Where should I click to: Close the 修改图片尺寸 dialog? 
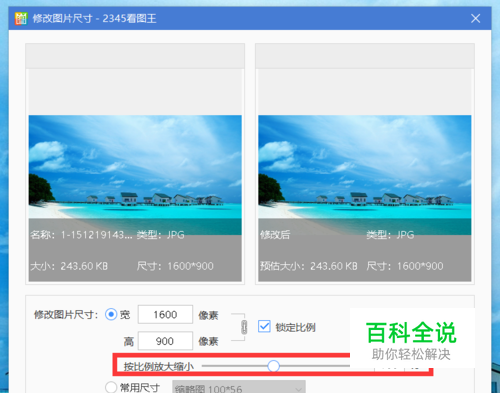pyautogui.click(x=475, y=18)
